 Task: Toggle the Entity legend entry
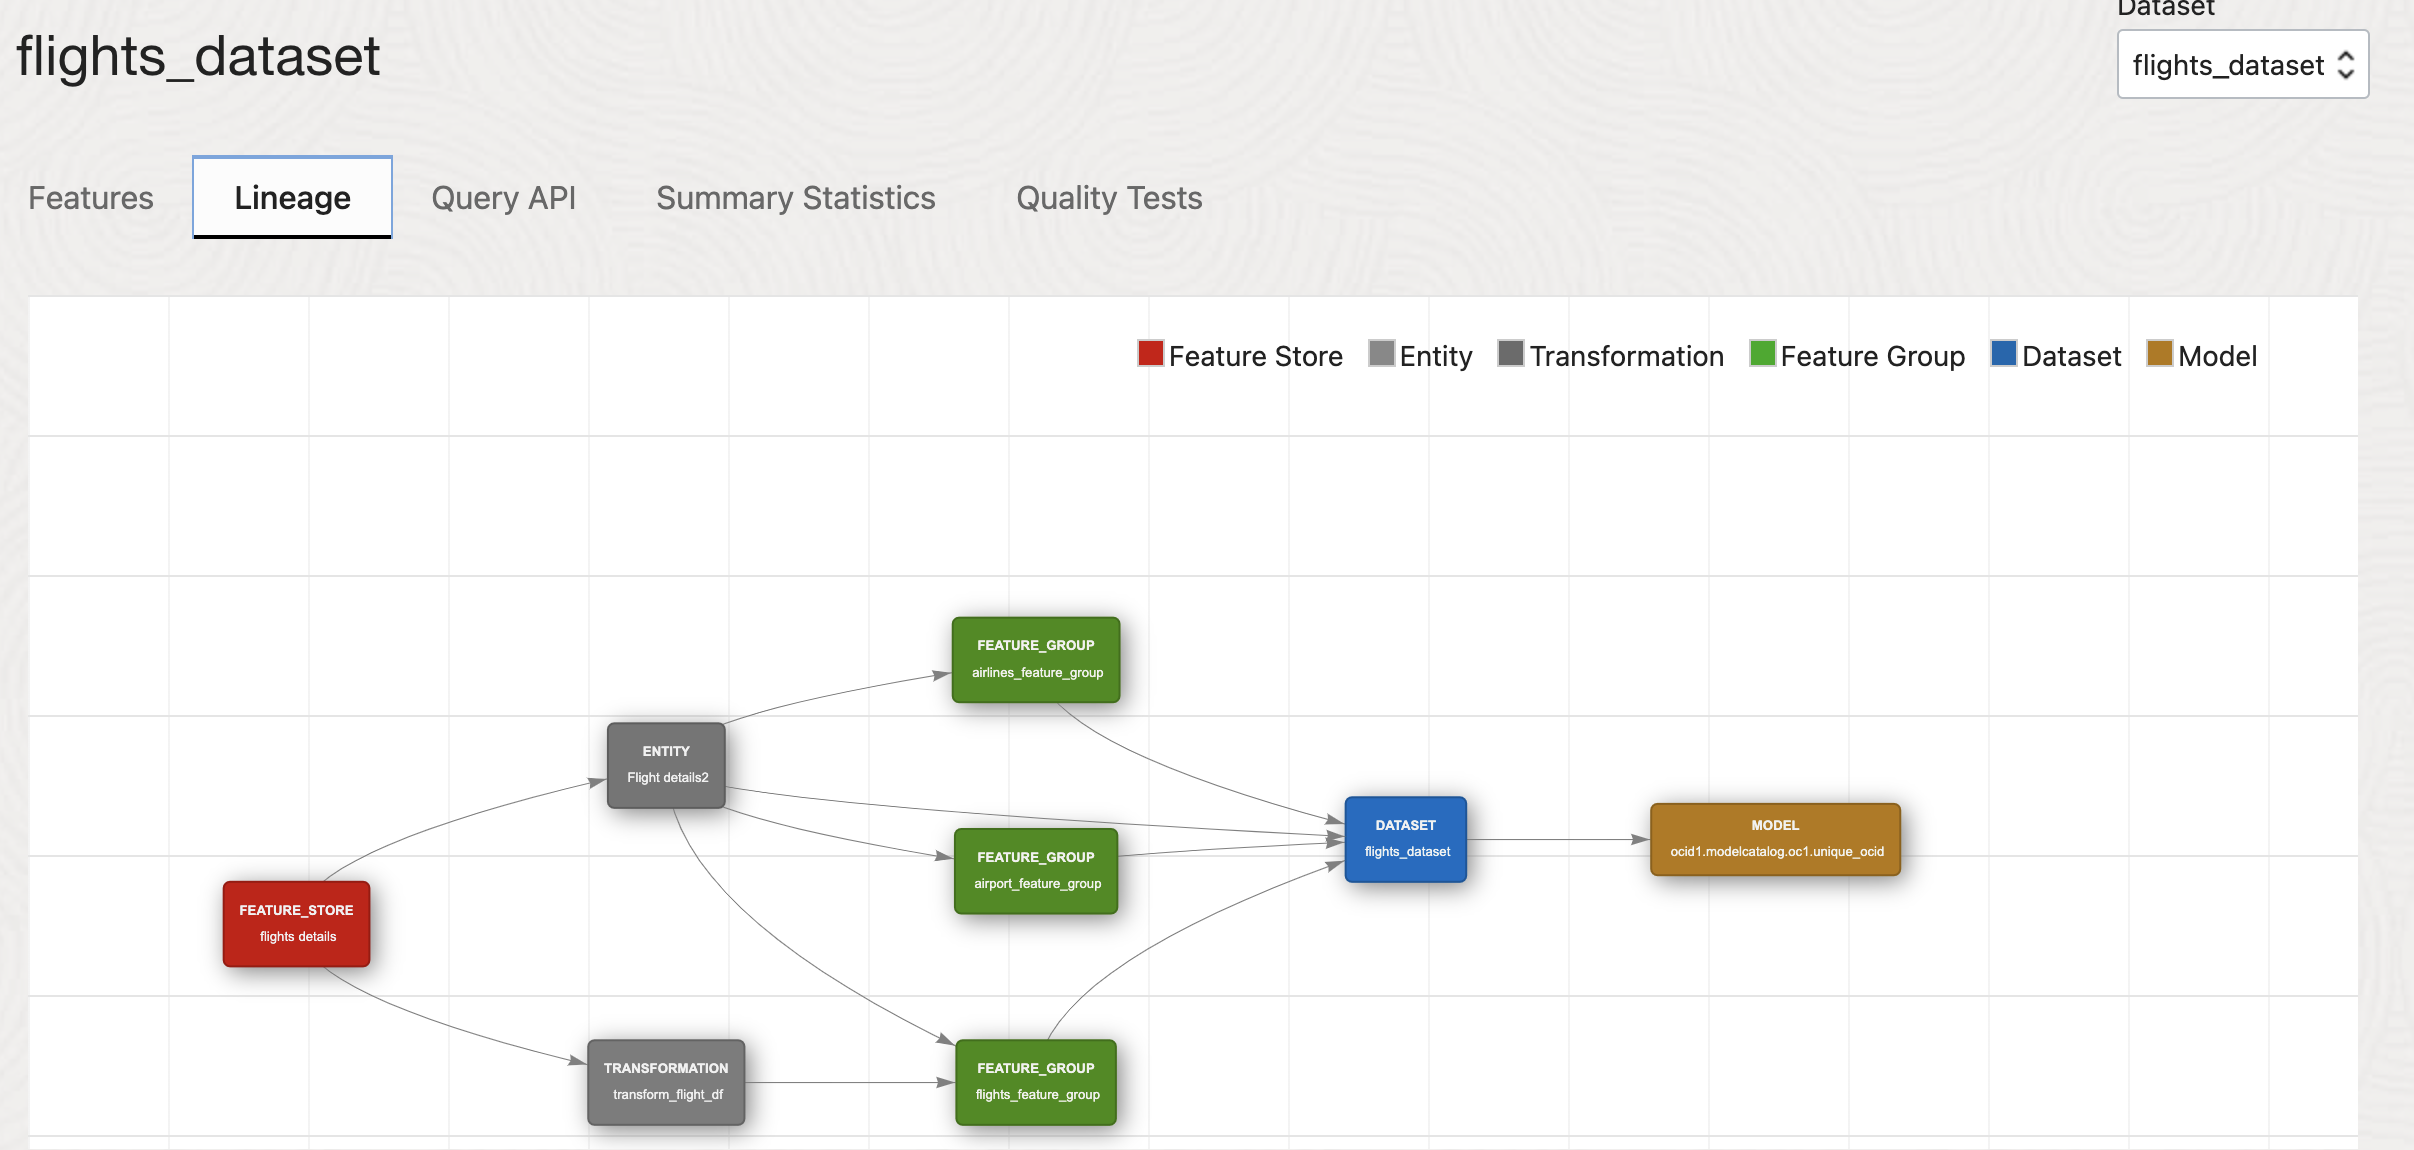pos(1420,355)
